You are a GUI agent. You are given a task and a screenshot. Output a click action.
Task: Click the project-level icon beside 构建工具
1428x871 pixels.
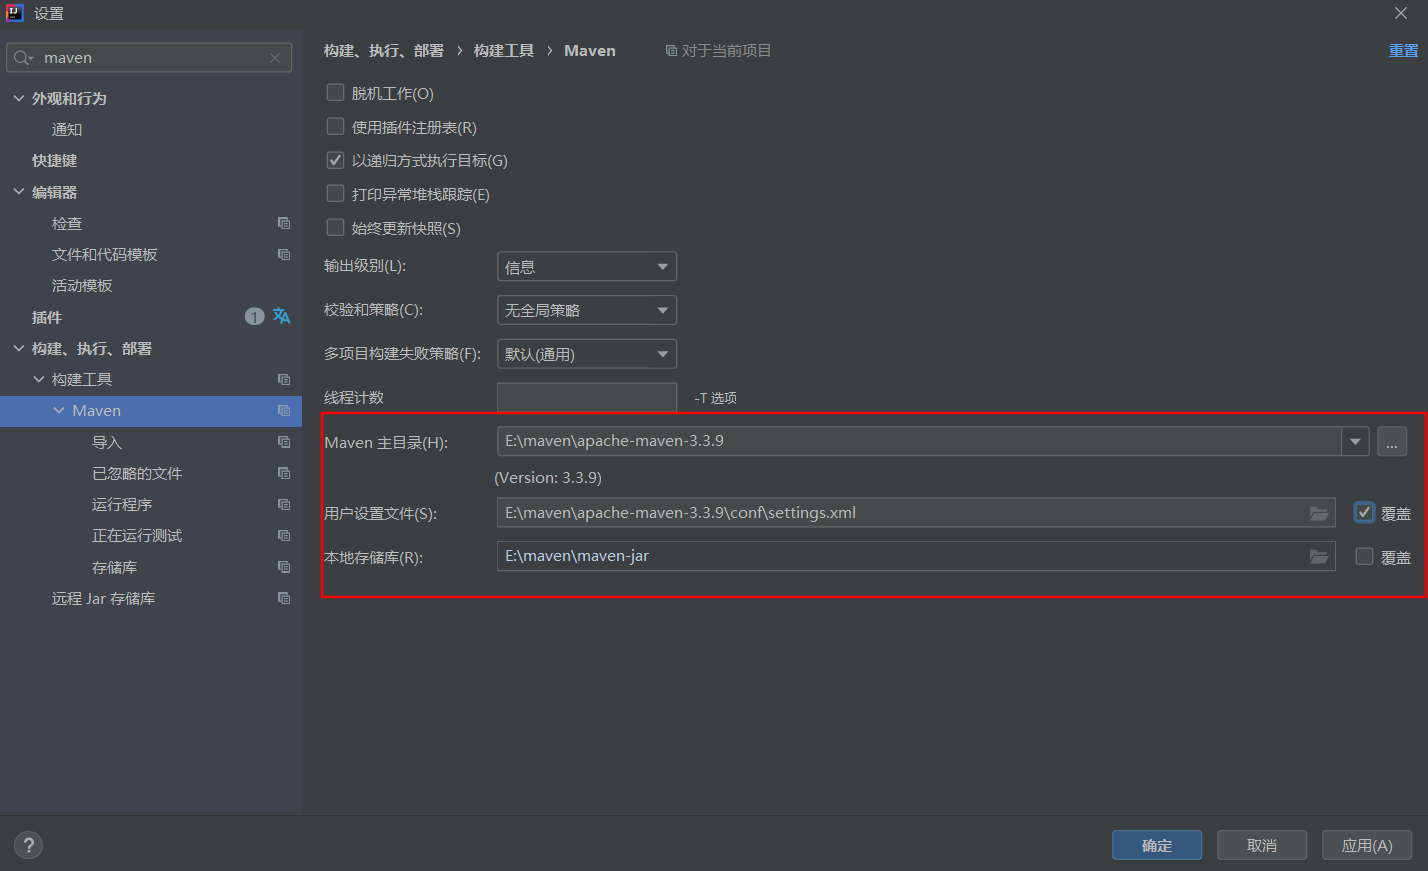[x=284, y=379]
